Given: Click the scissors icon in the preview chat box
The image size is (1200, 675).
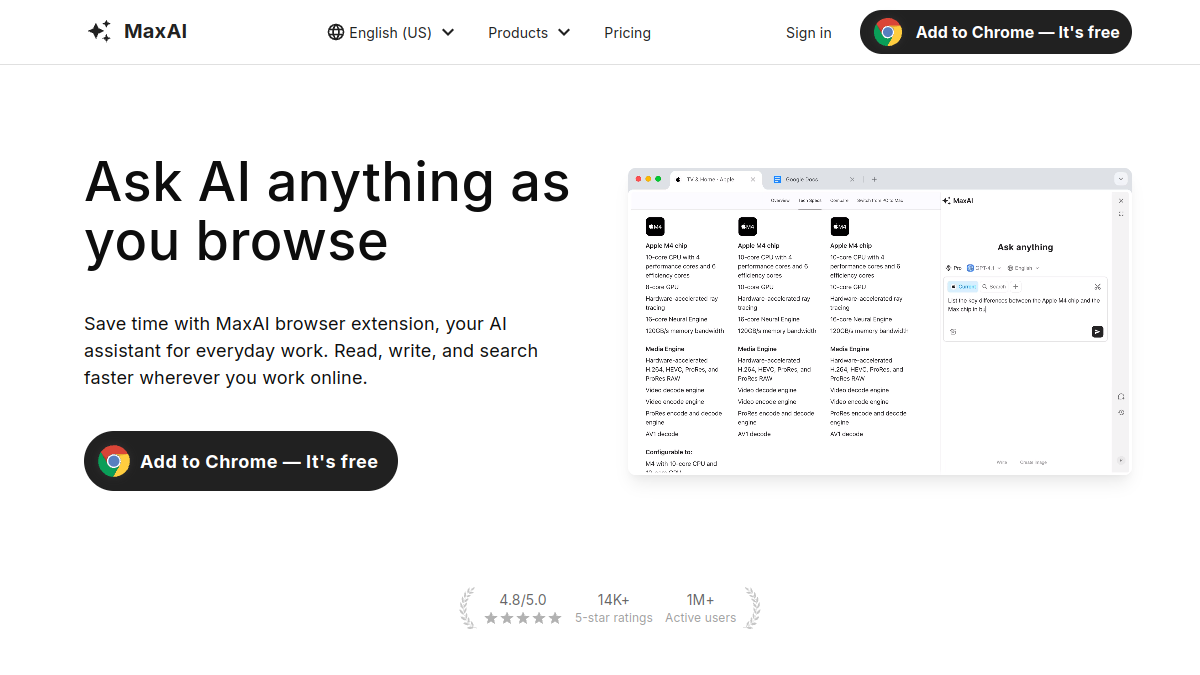Looking at the screenshot, I should [x=1097, y=286].
